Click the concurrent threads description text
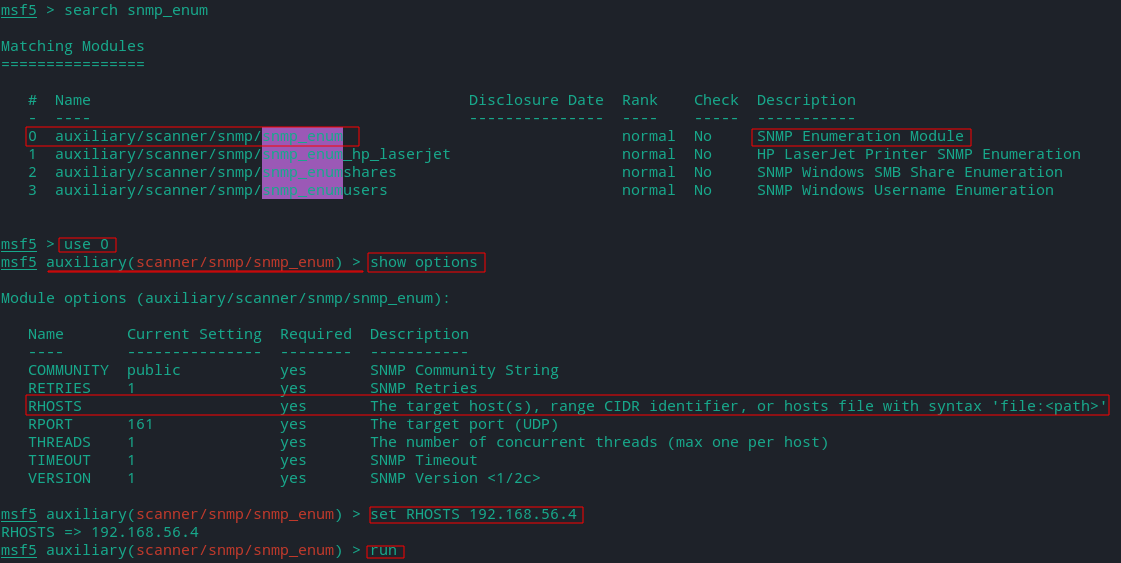Screen dimensions: 1121x563 tap(599, 442)
